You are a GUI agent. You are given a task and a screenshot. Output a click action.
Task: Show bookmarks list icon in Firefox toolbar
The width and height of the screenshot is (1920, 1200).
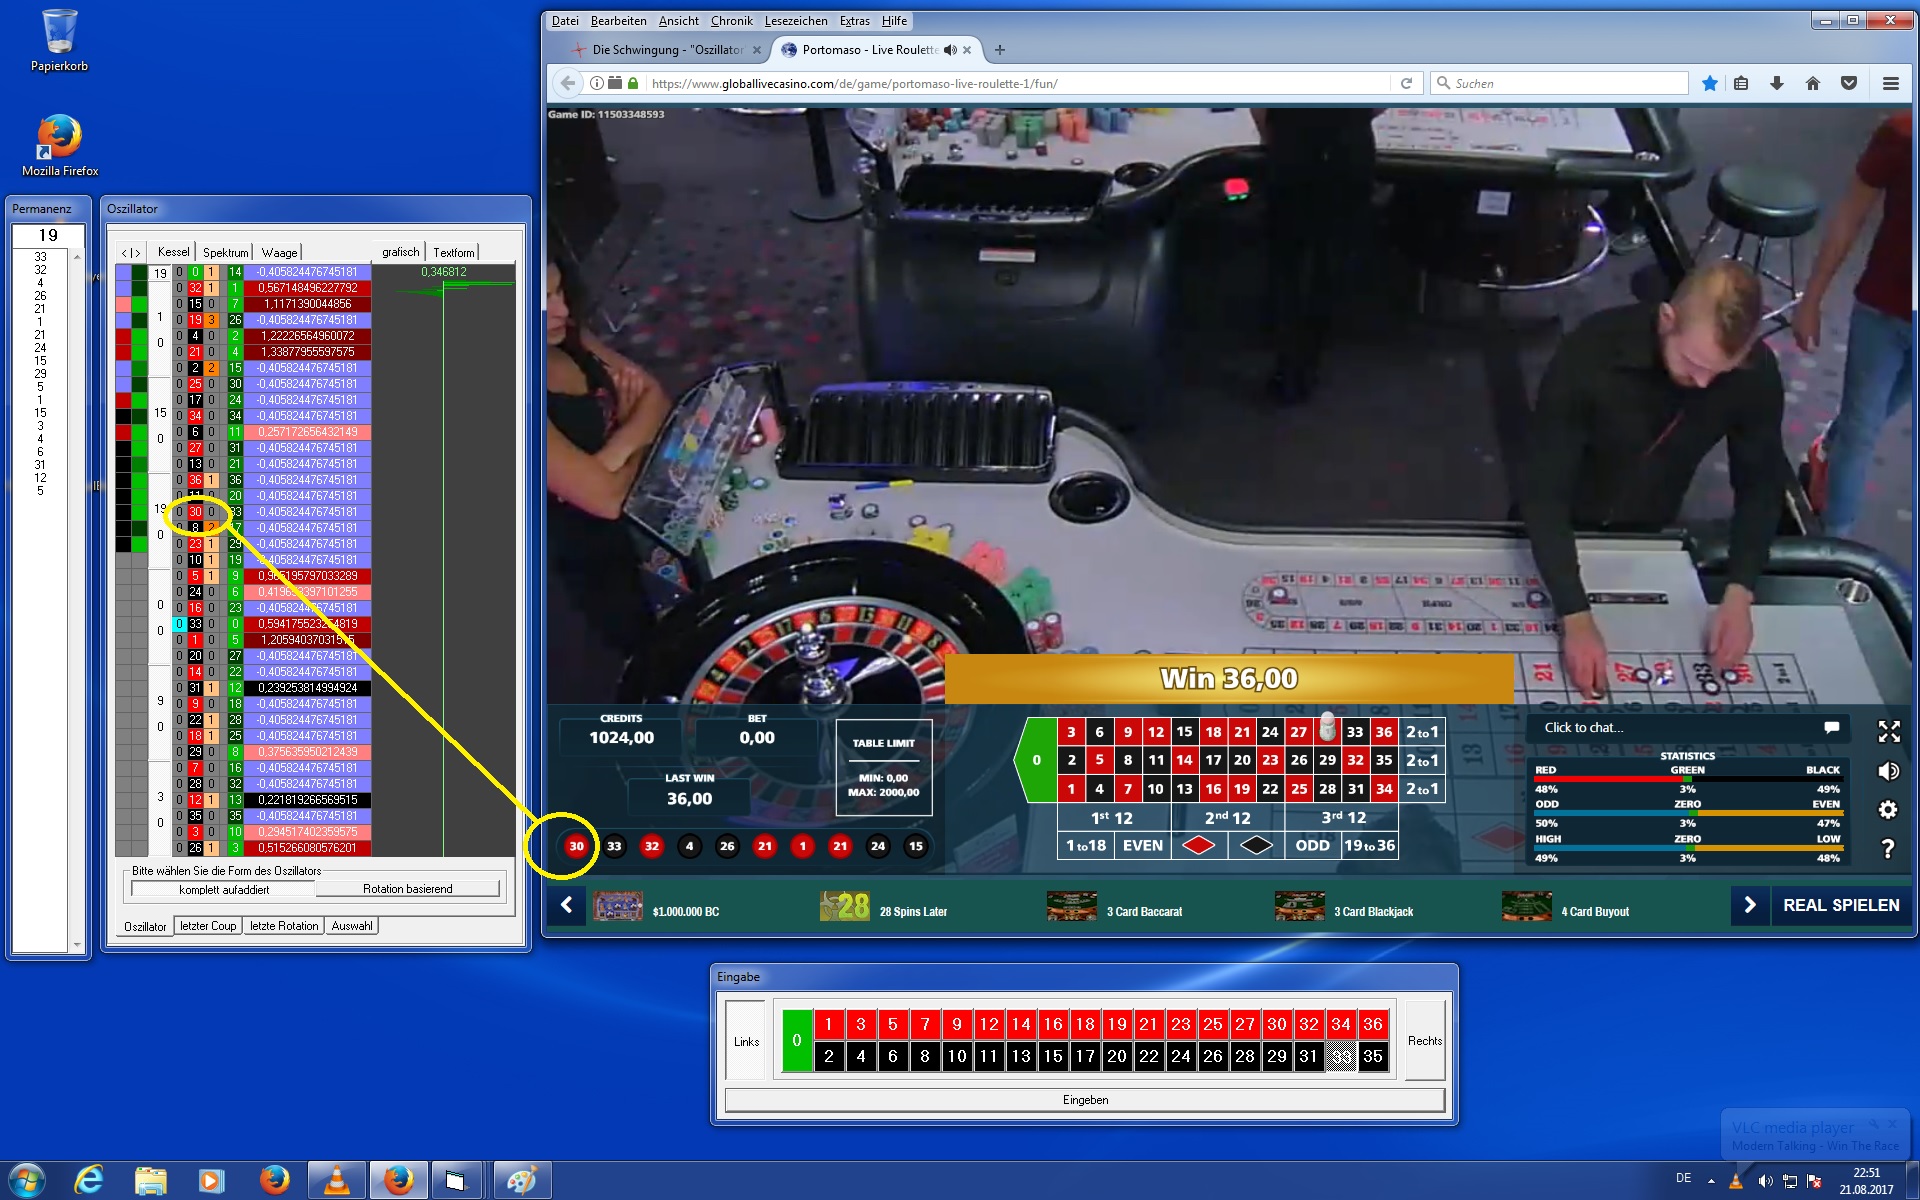(x=1741, y=83)
